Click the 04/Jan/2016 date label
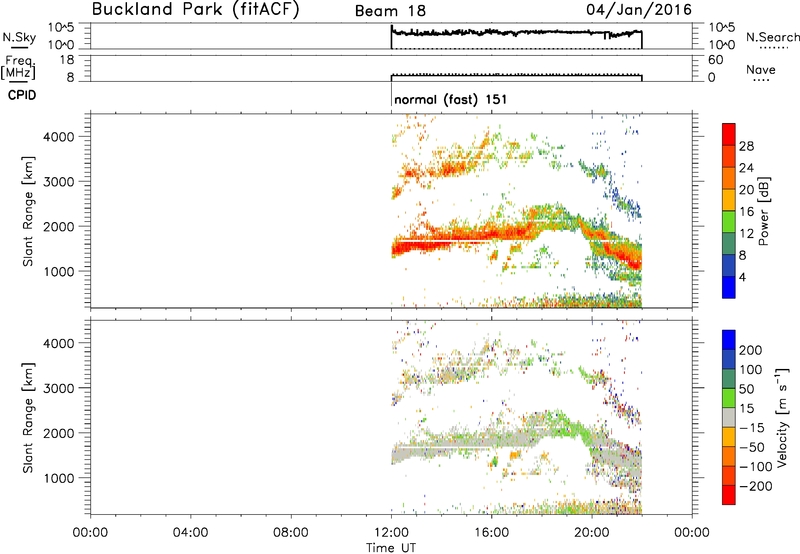Screen dimensions: 800x554 click(x=639, y=9)
